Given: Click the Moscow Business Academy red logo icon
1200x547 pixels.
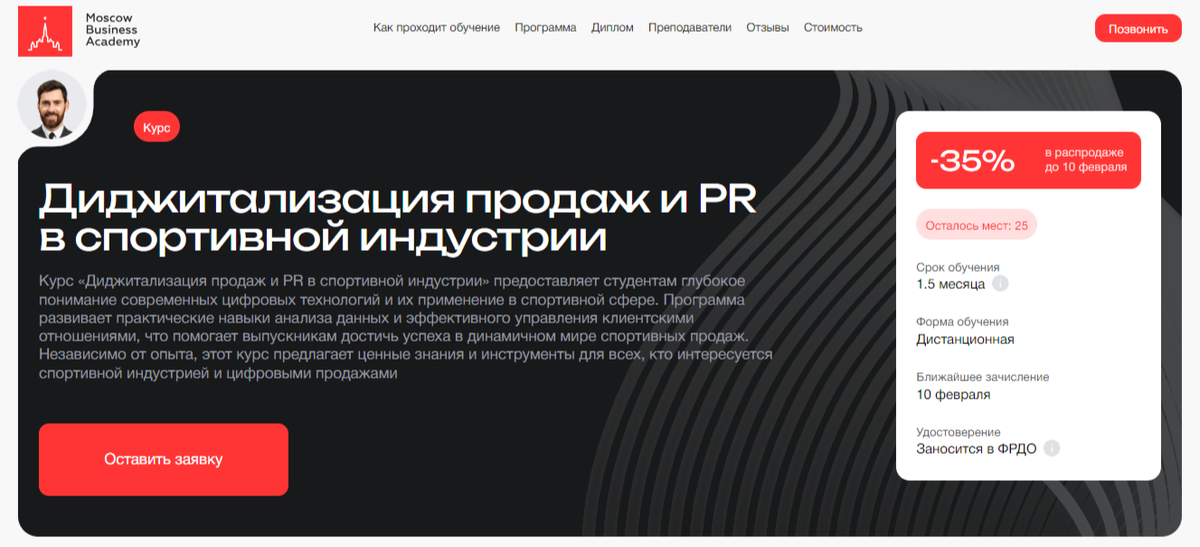Looking at the screenshot, I should point(45,31).
